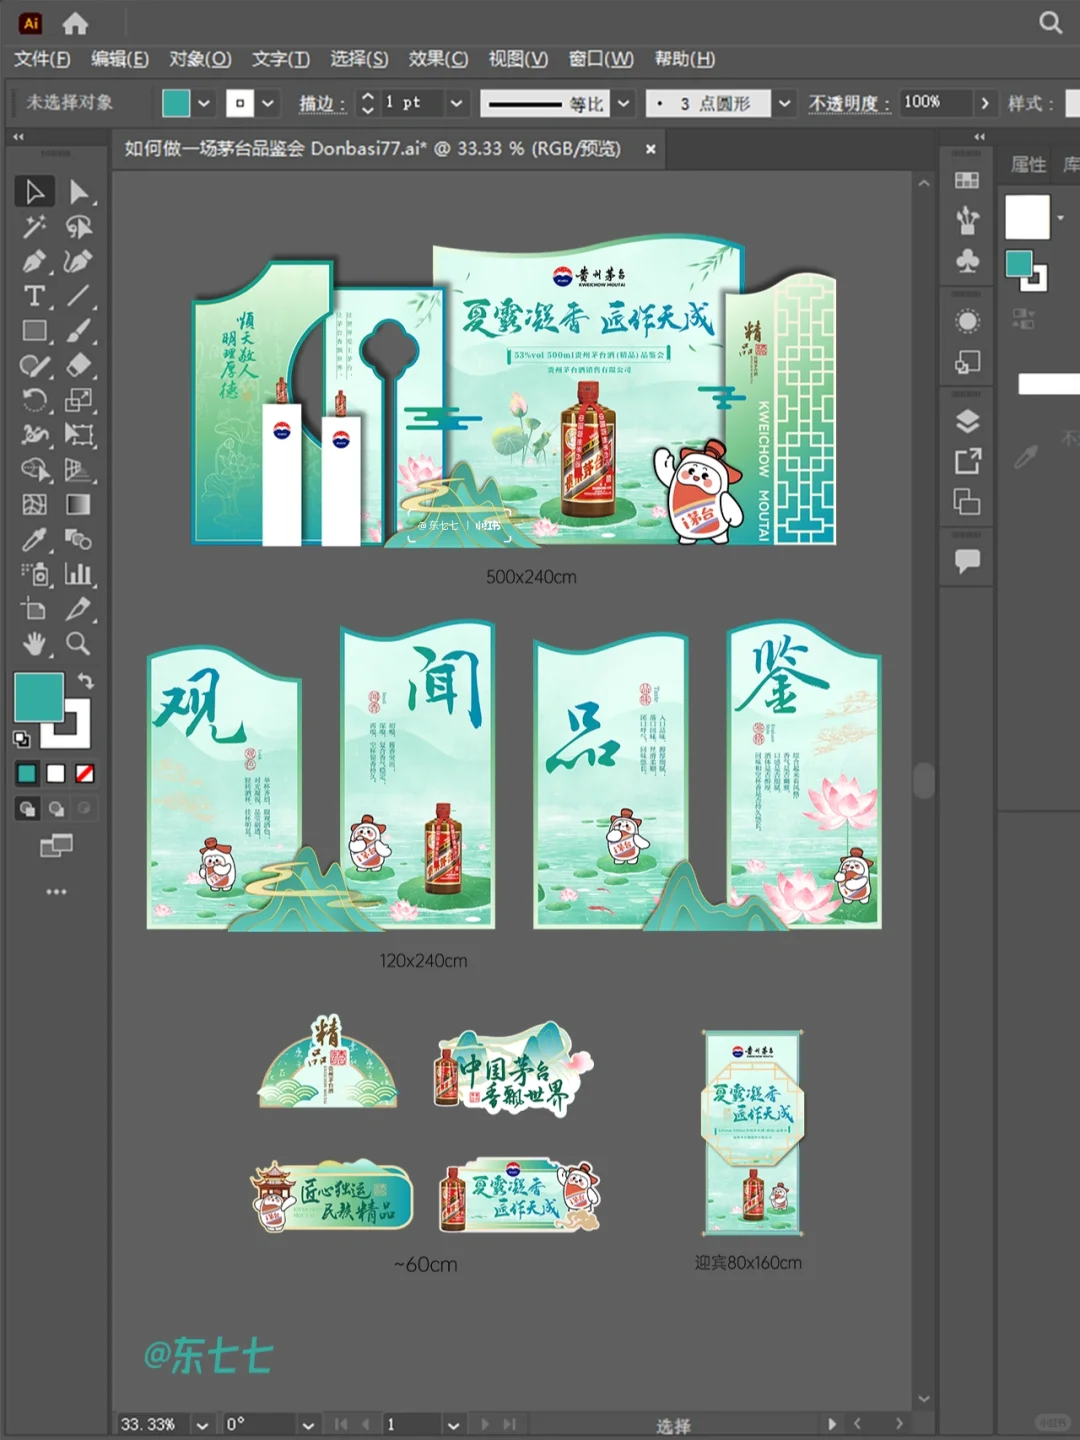Open artboard number dropdown
This screenshot has width=1080, height=1440.
pyautogui.click(x=453, y=1425)
